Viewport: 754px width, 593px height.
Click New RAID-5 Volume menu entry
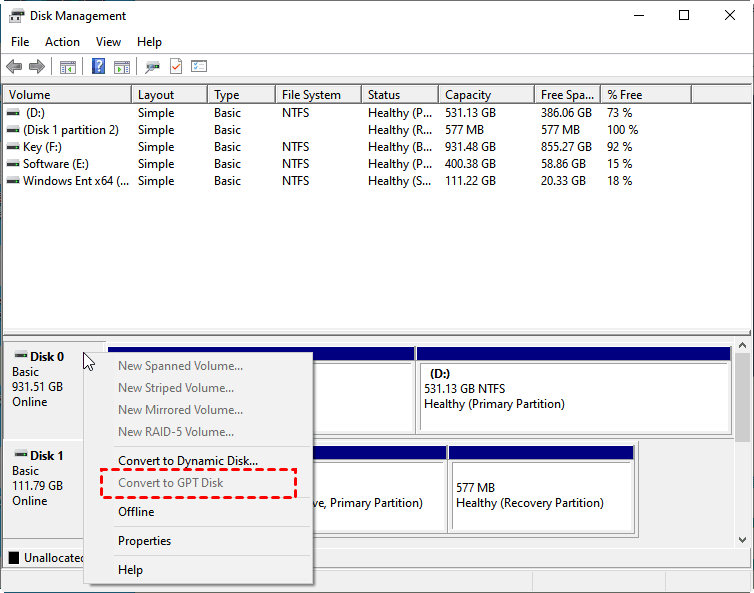click(x=198, y=432)
